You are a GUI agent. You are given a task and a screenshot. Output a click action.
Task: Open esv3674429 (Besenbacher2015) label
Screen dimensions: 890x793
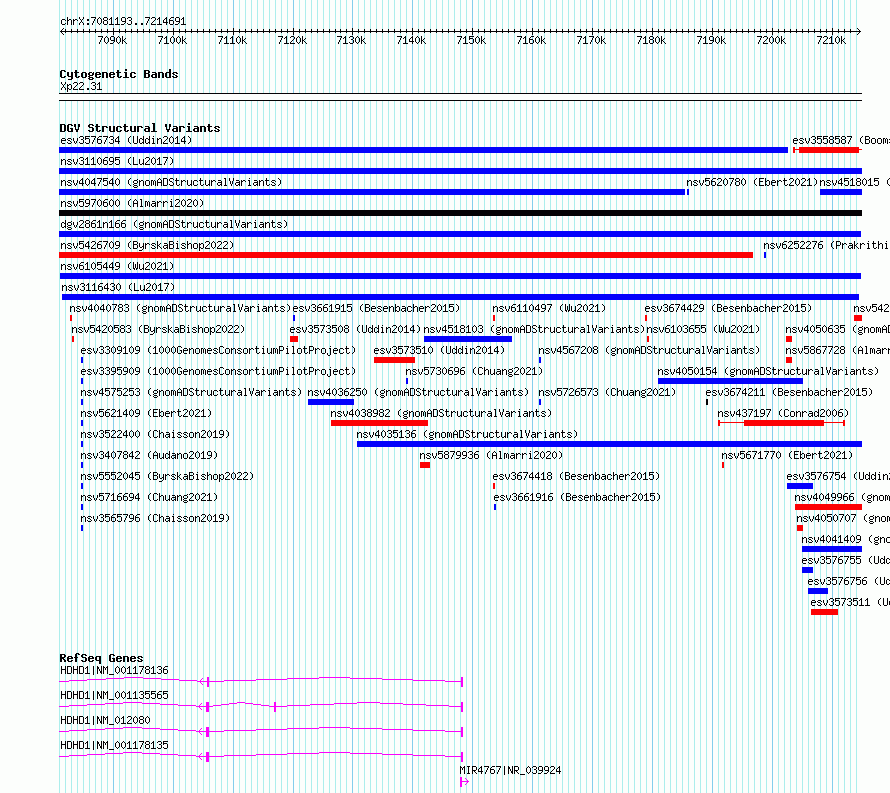(728, 308)
